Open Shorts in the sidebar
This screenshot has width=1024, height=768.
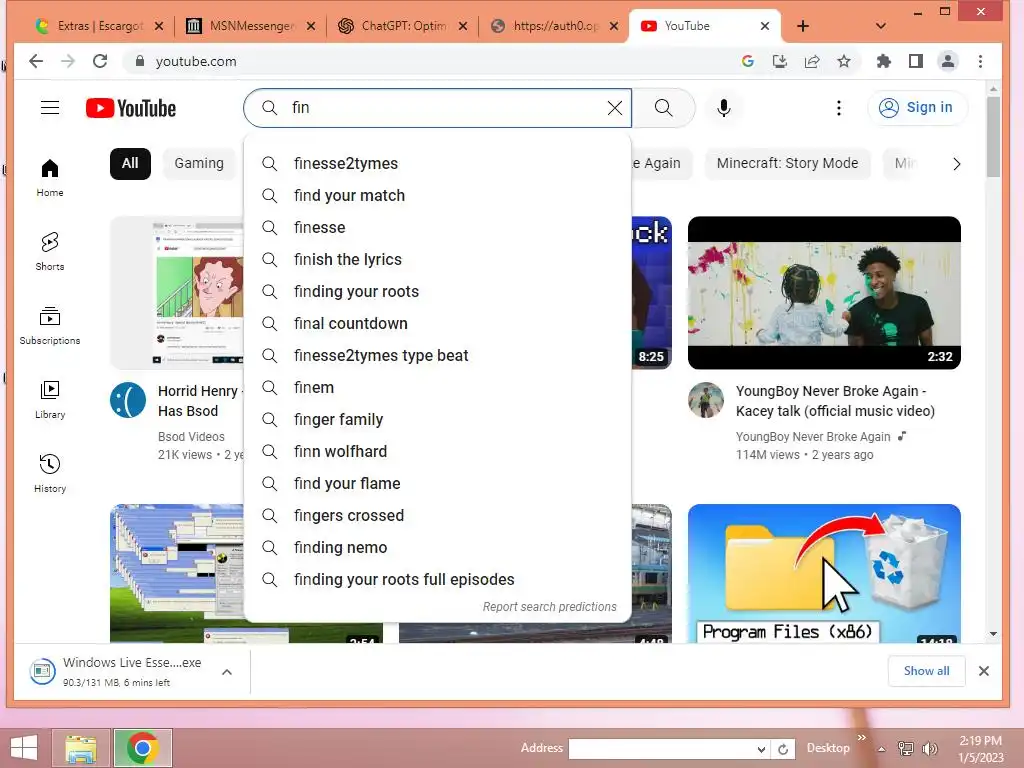[50, 251]
